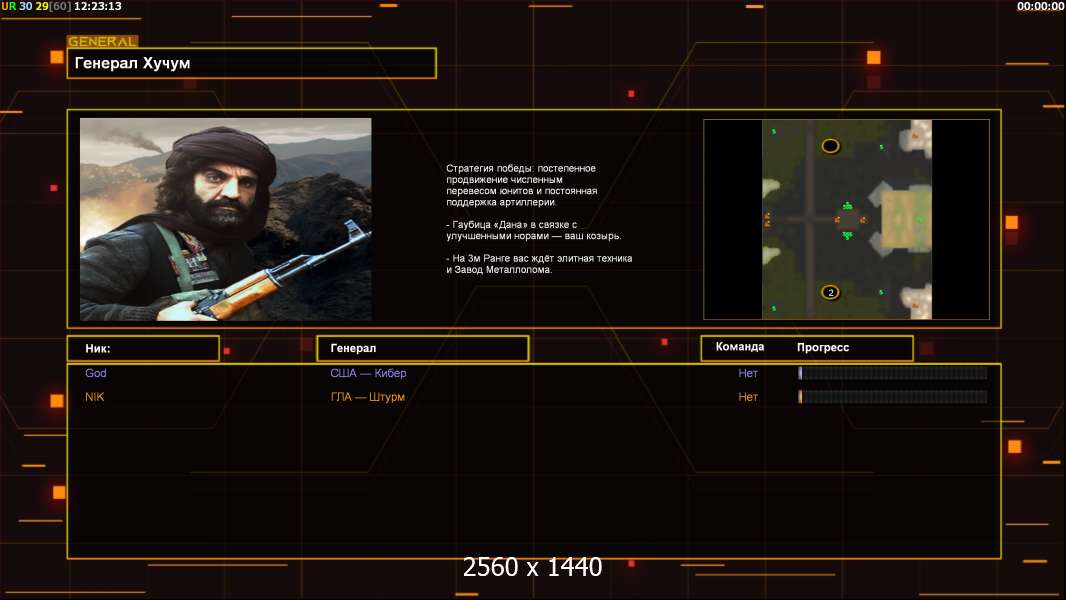Click the ГЛА — Штурм general entry
The height and width of the screenshot is (600, 1066).
tap(367, 397)
